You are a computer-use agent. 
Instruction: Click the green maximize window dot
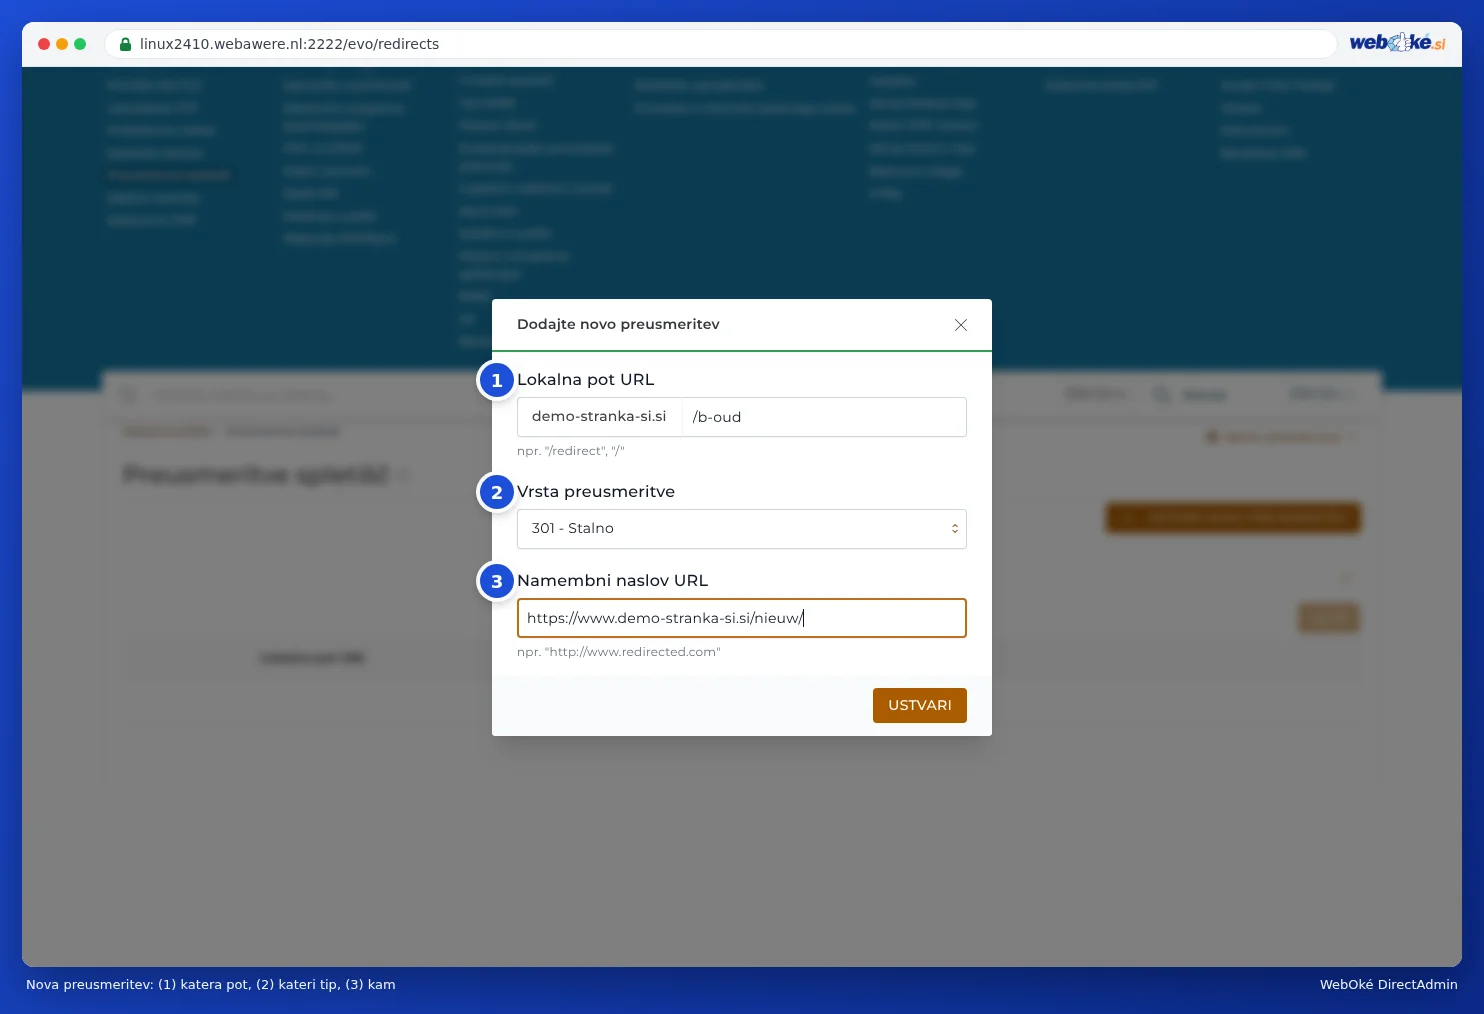[x=80, y=44]
